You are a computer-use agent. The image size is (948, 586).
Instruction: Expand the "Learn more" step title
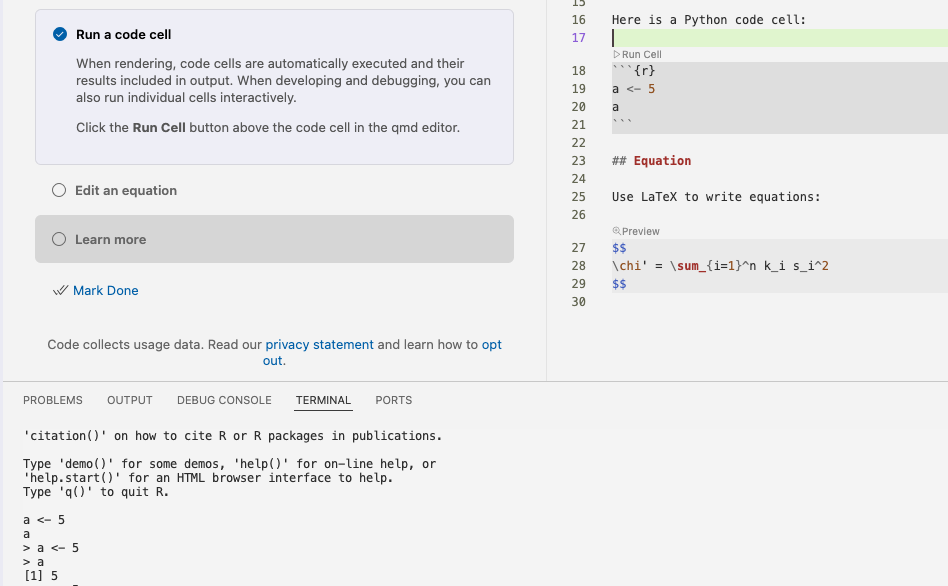[x=110, y=240]
